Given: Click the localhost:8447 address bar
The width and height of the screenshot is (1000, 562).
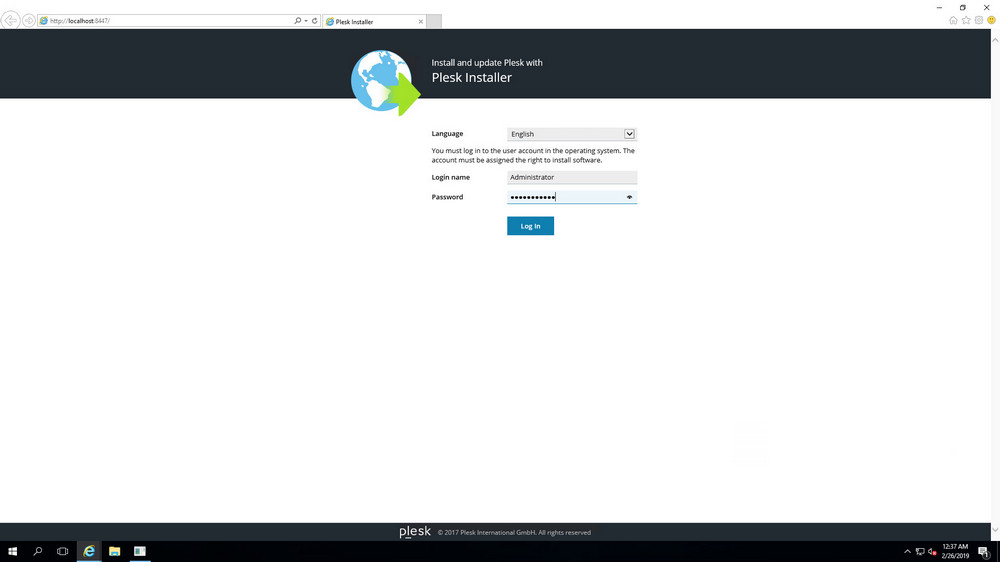Looking at the screenshot, I should (166, 21).
